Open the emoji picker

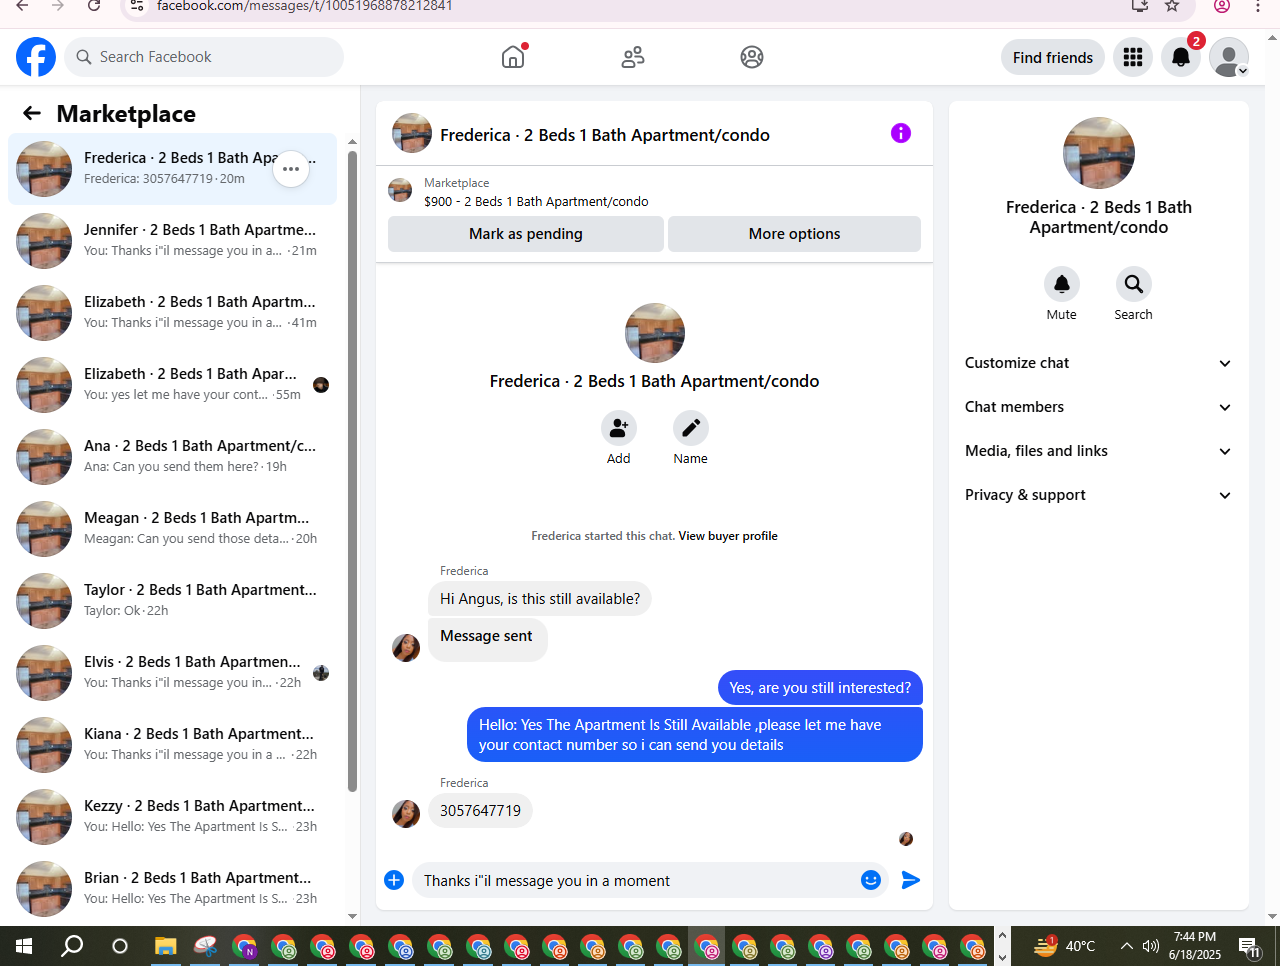871,880
